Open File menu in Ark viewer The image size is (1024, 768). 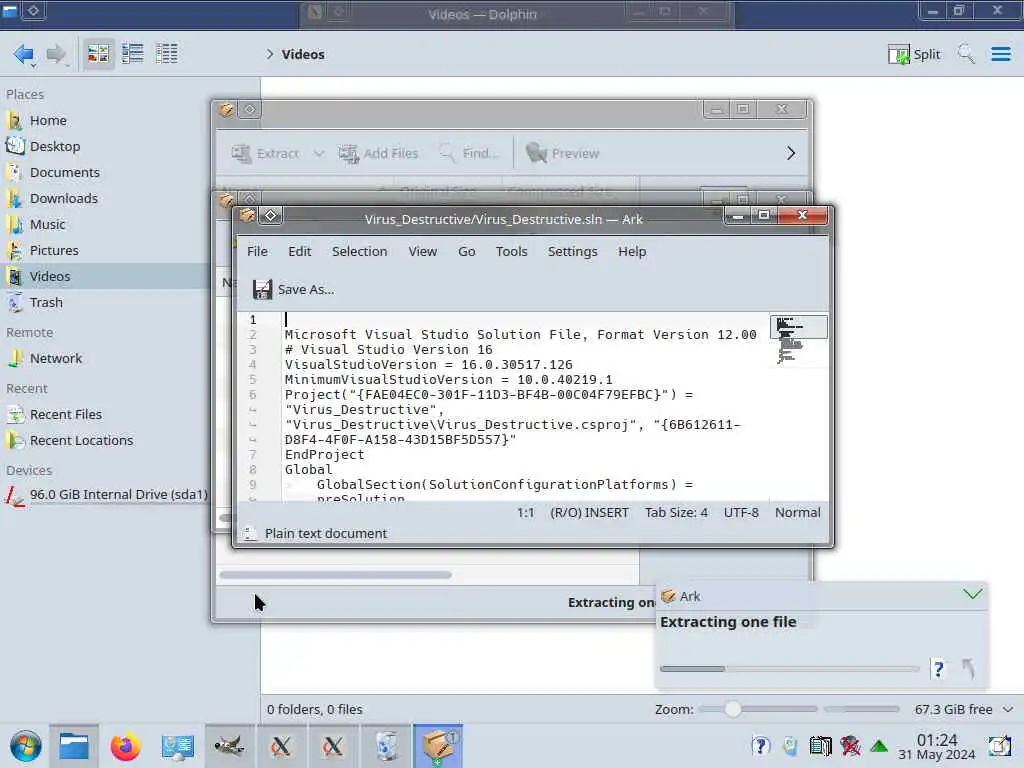point(257,251)
